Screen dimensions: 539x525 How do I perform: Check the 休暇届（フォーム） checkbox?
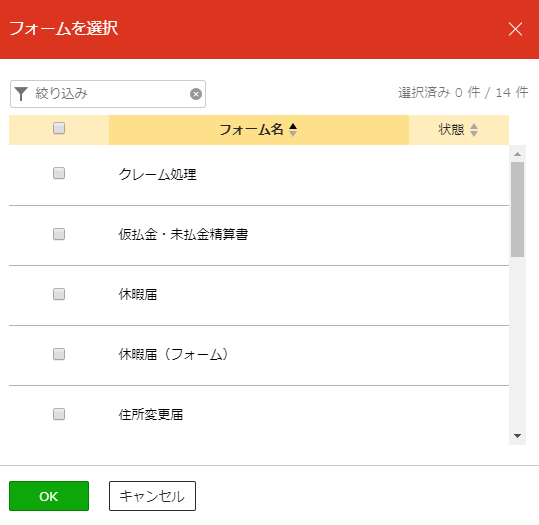[59, 354]
